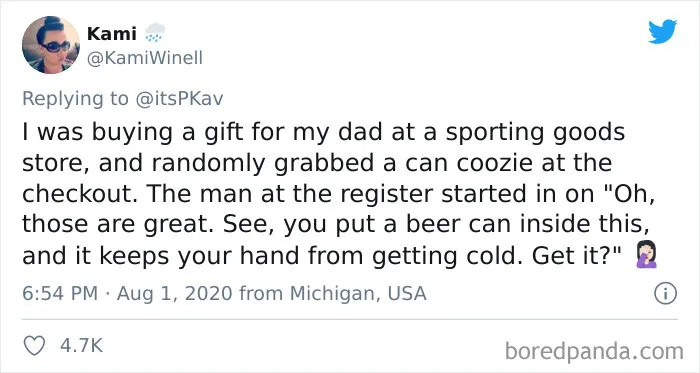The height and width of the screenshot is (373, 700).
Task: Like the tweet with the heart icon
Action: click(34, 346)
